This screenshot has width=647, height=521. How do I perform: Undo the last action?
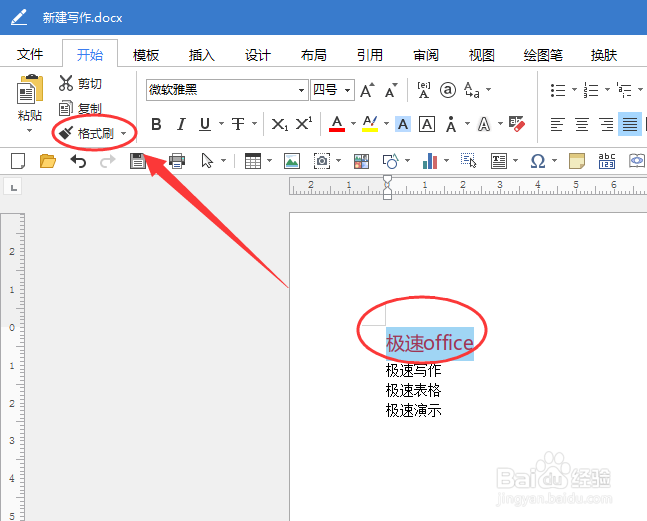pyautogui.click(x=78, y=161)
